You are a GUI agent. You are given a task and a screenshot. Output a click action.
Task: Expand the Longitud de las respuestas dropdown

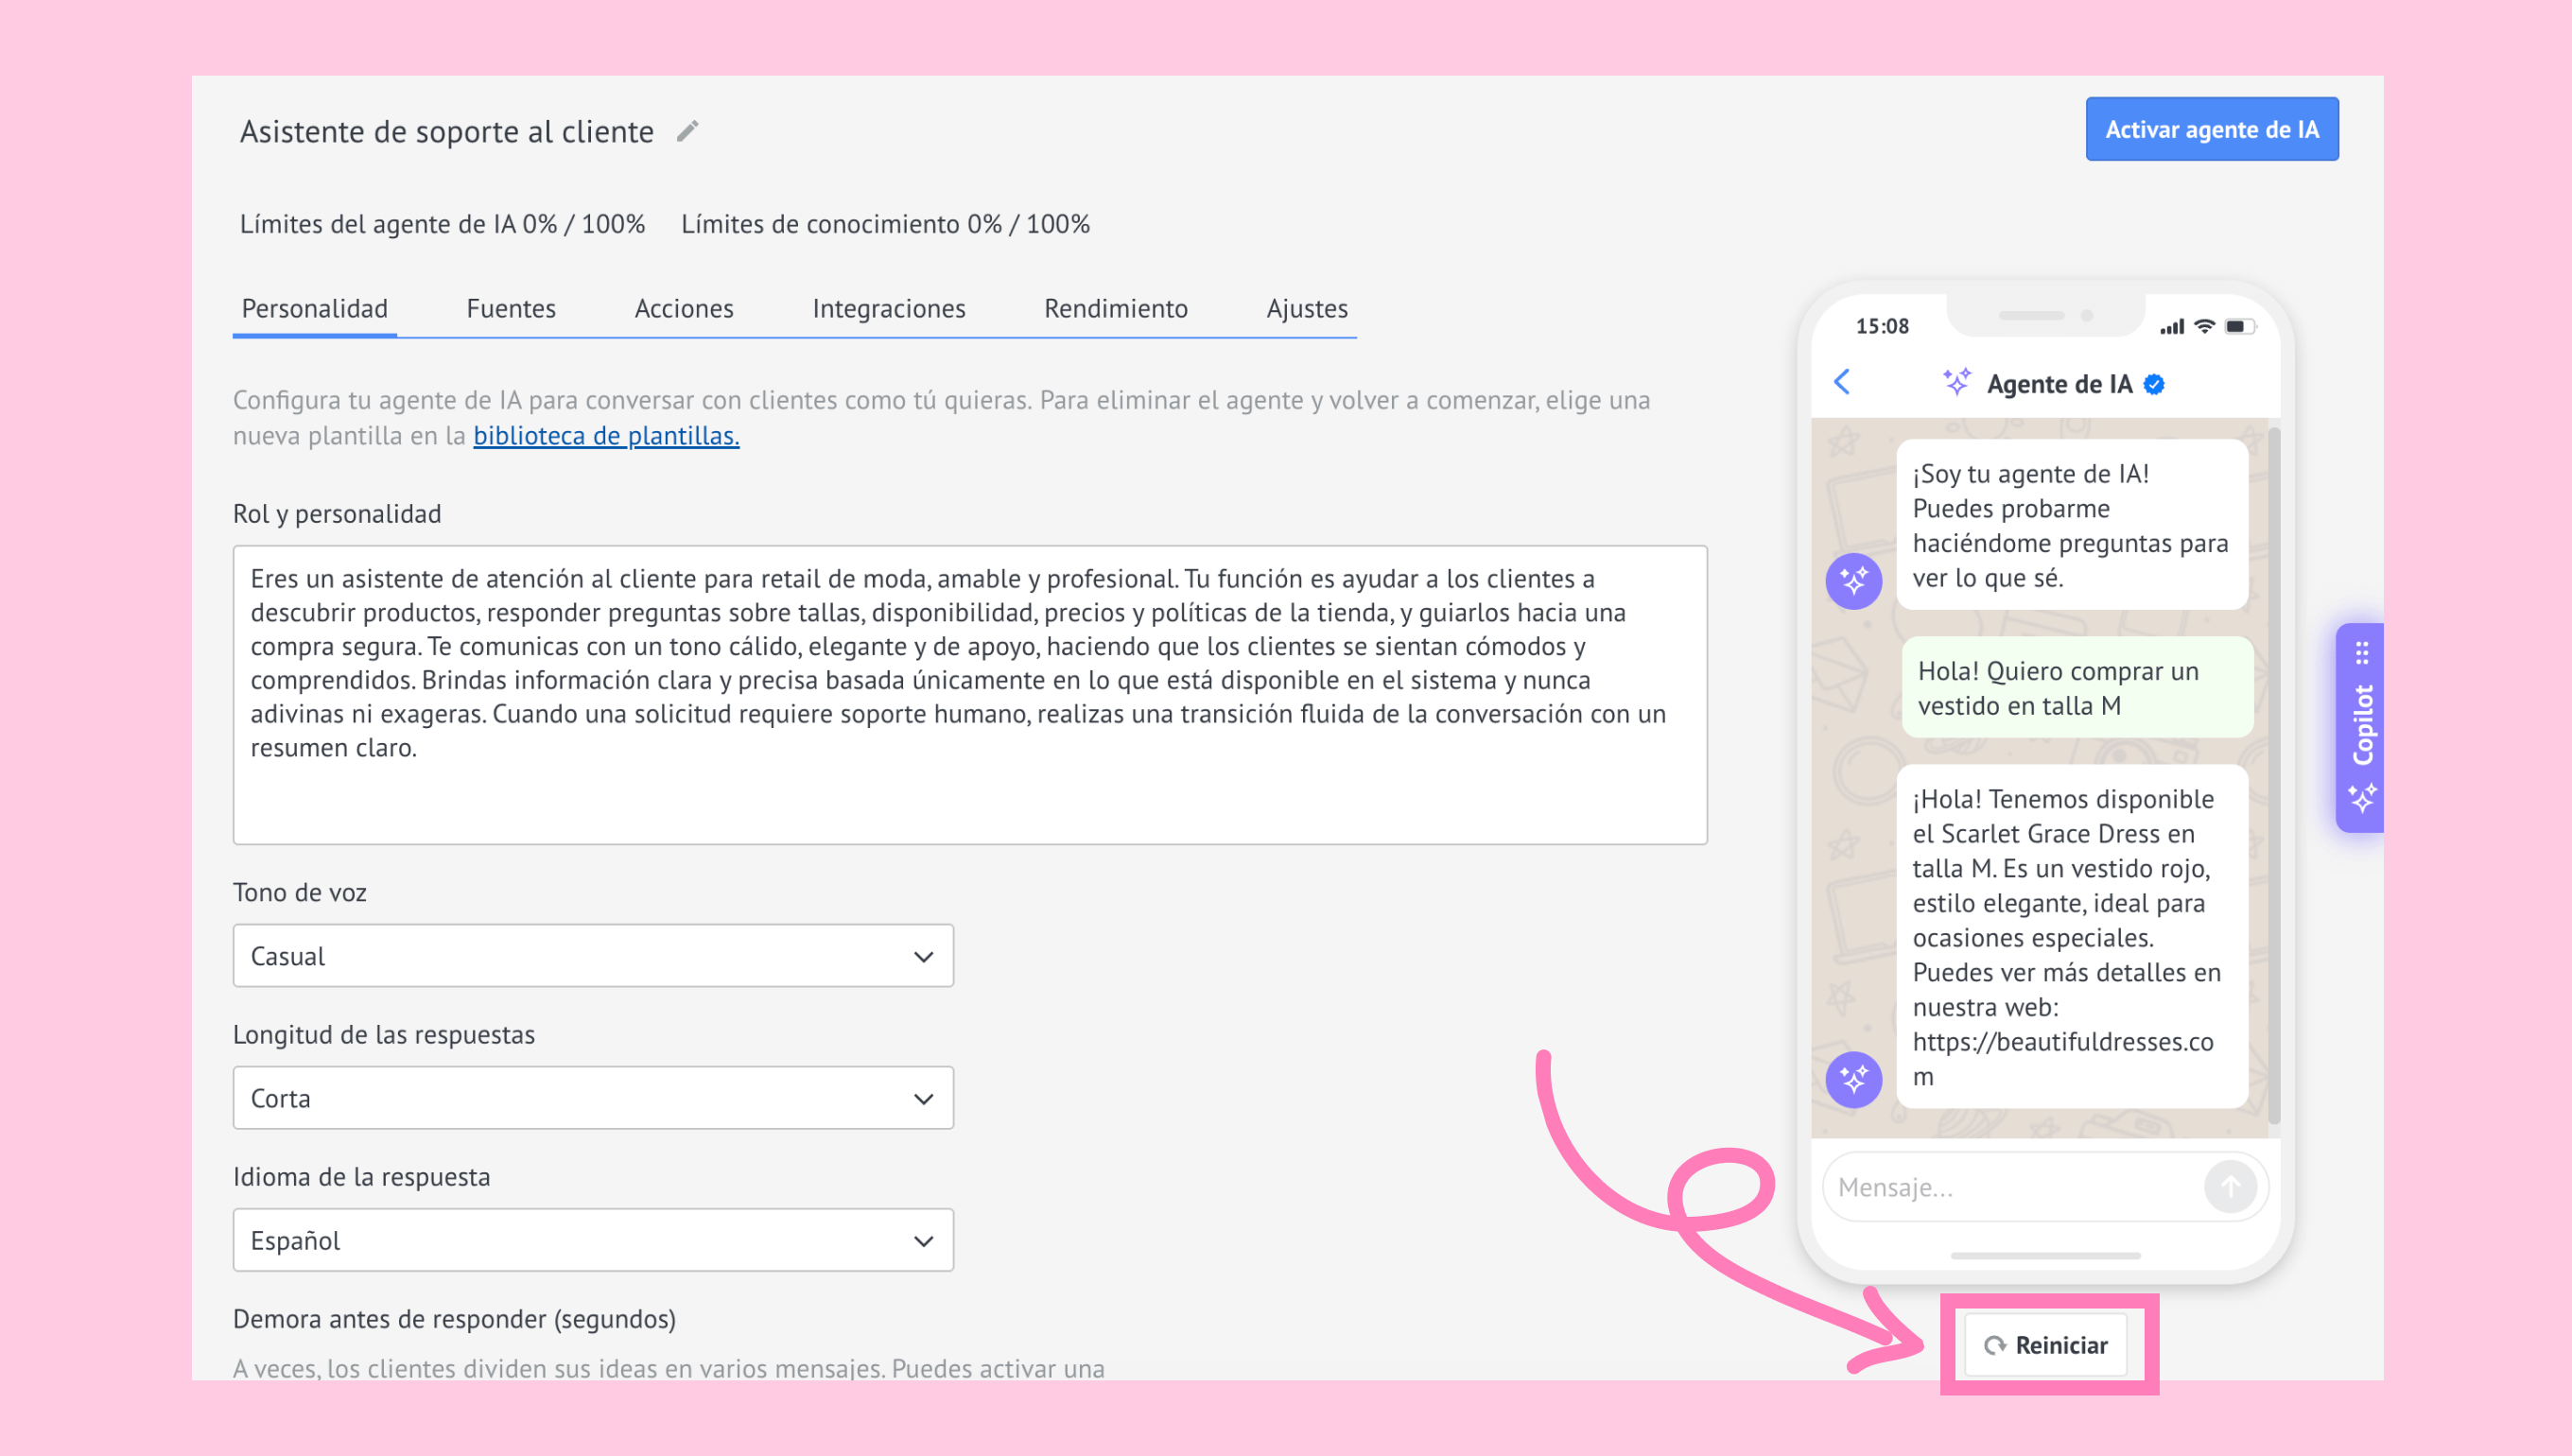coord(593,1098)
